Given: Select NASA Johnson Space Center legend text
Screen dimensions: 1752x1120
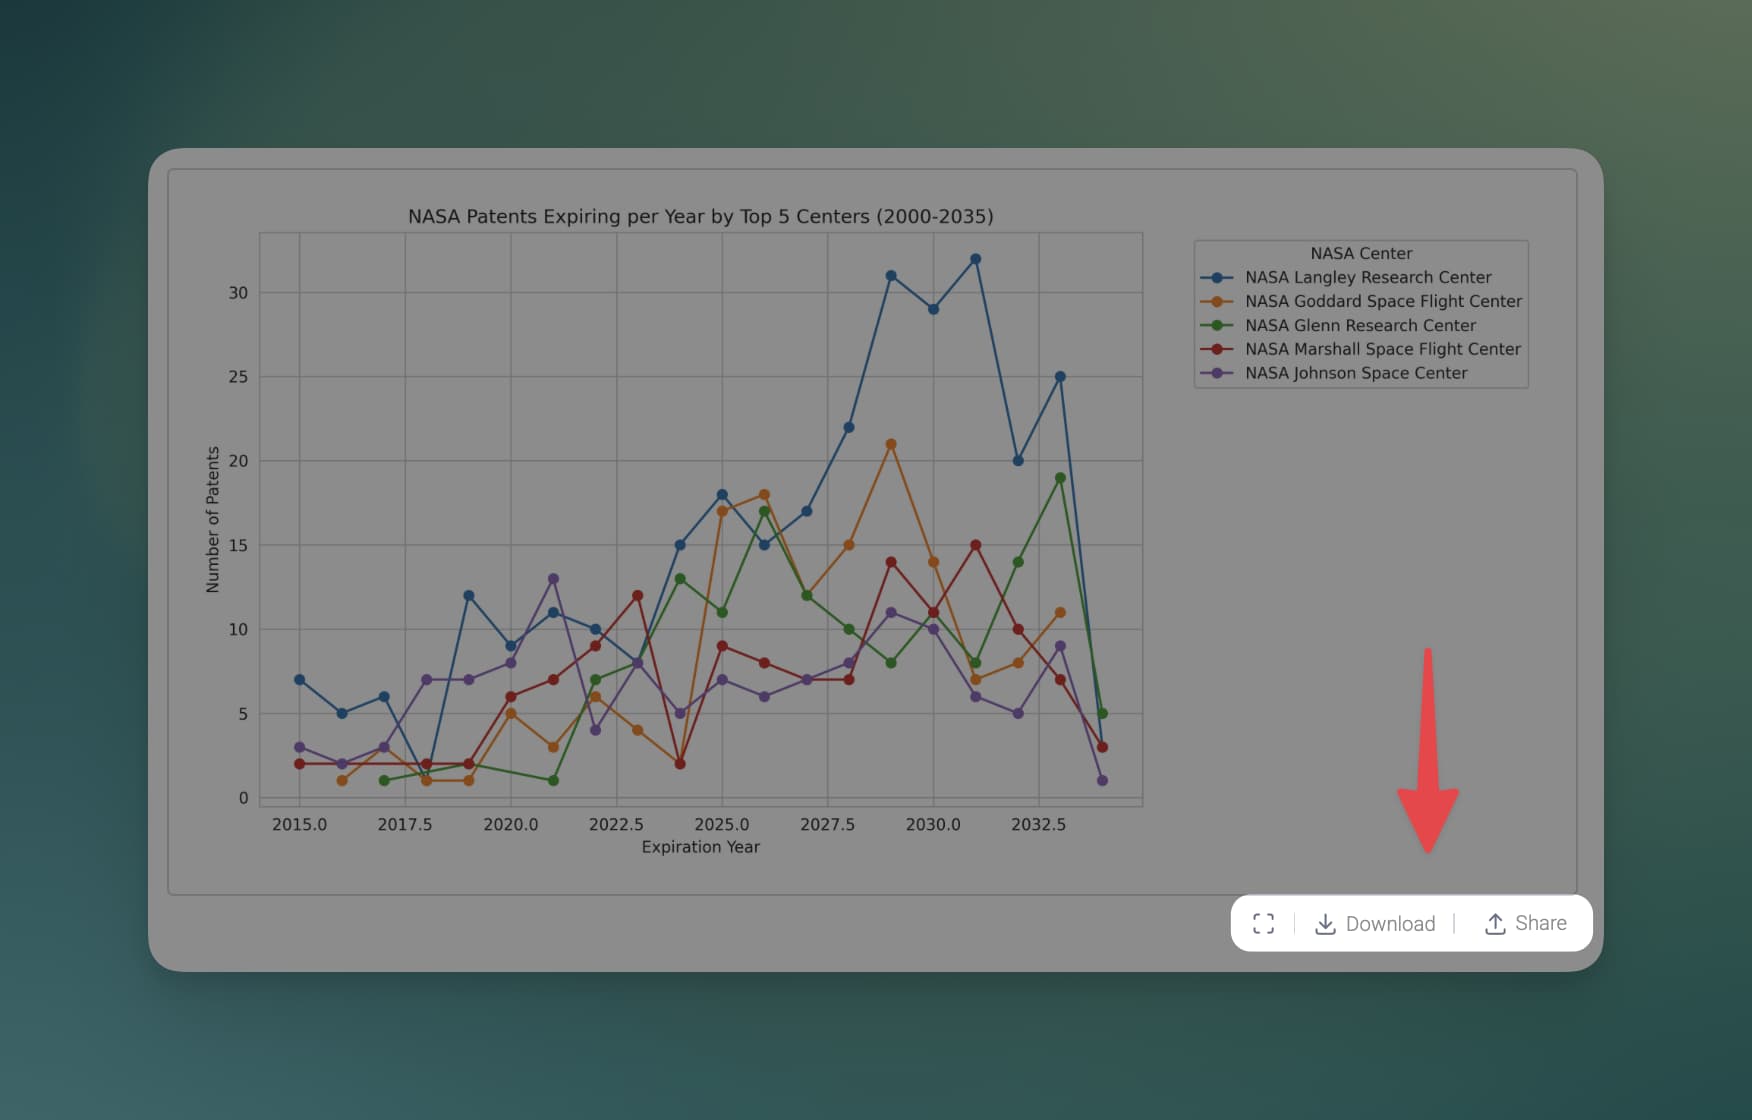Looking at the screenshot, I should pos(1355,373).
